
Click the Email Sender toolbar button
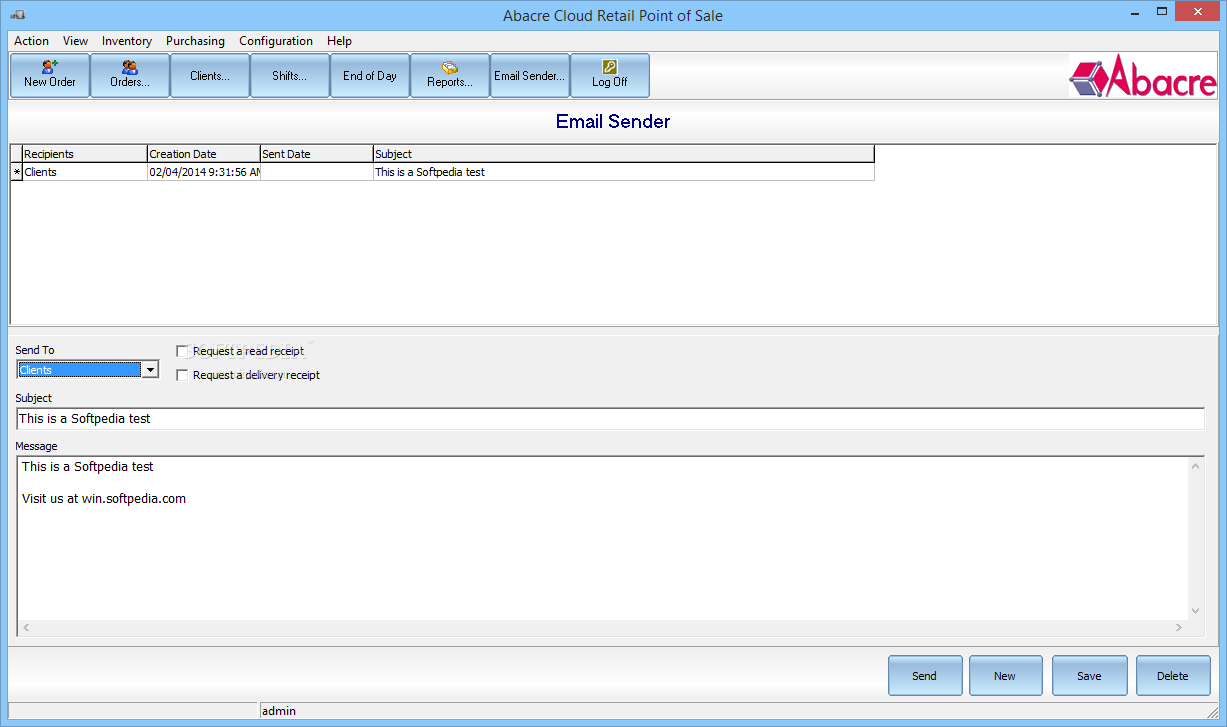click(x=530, y=76)
